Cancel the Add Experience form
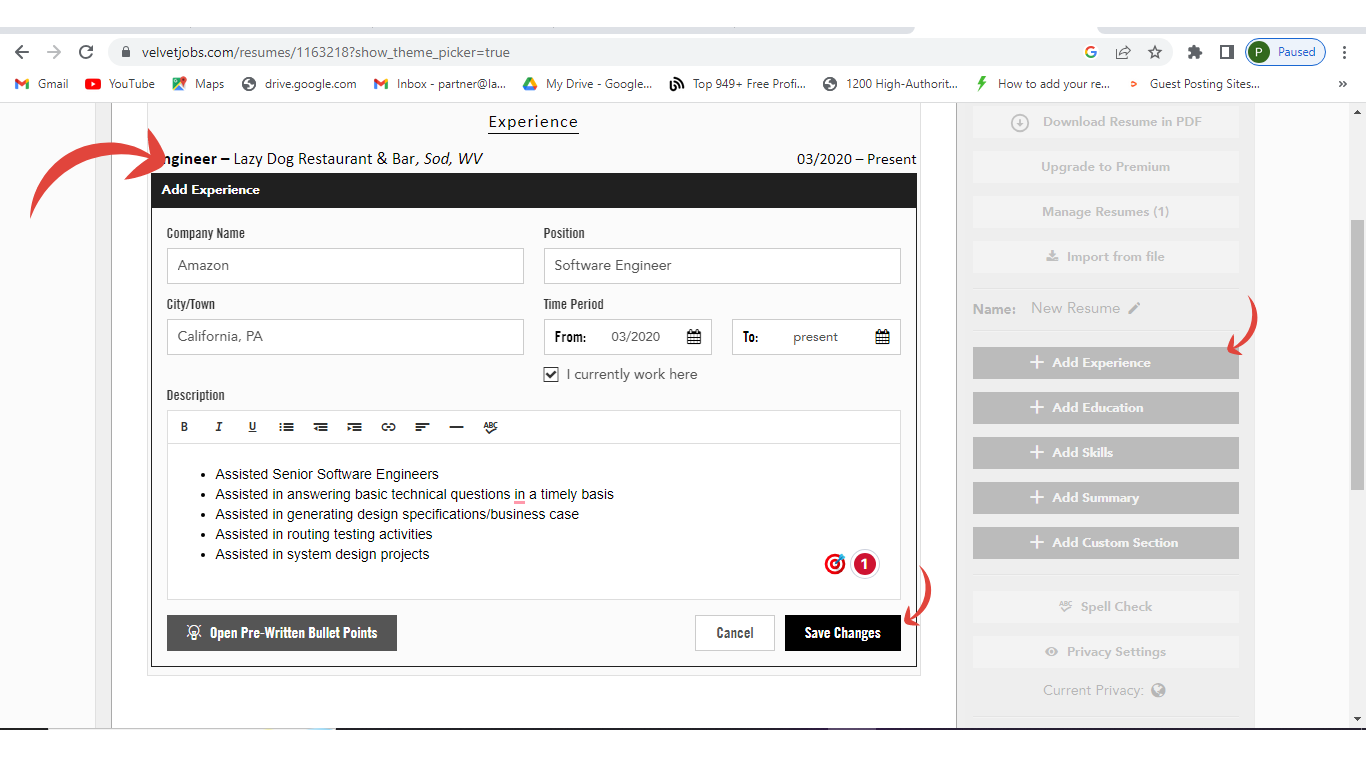1366x768 pixels. 734,633
